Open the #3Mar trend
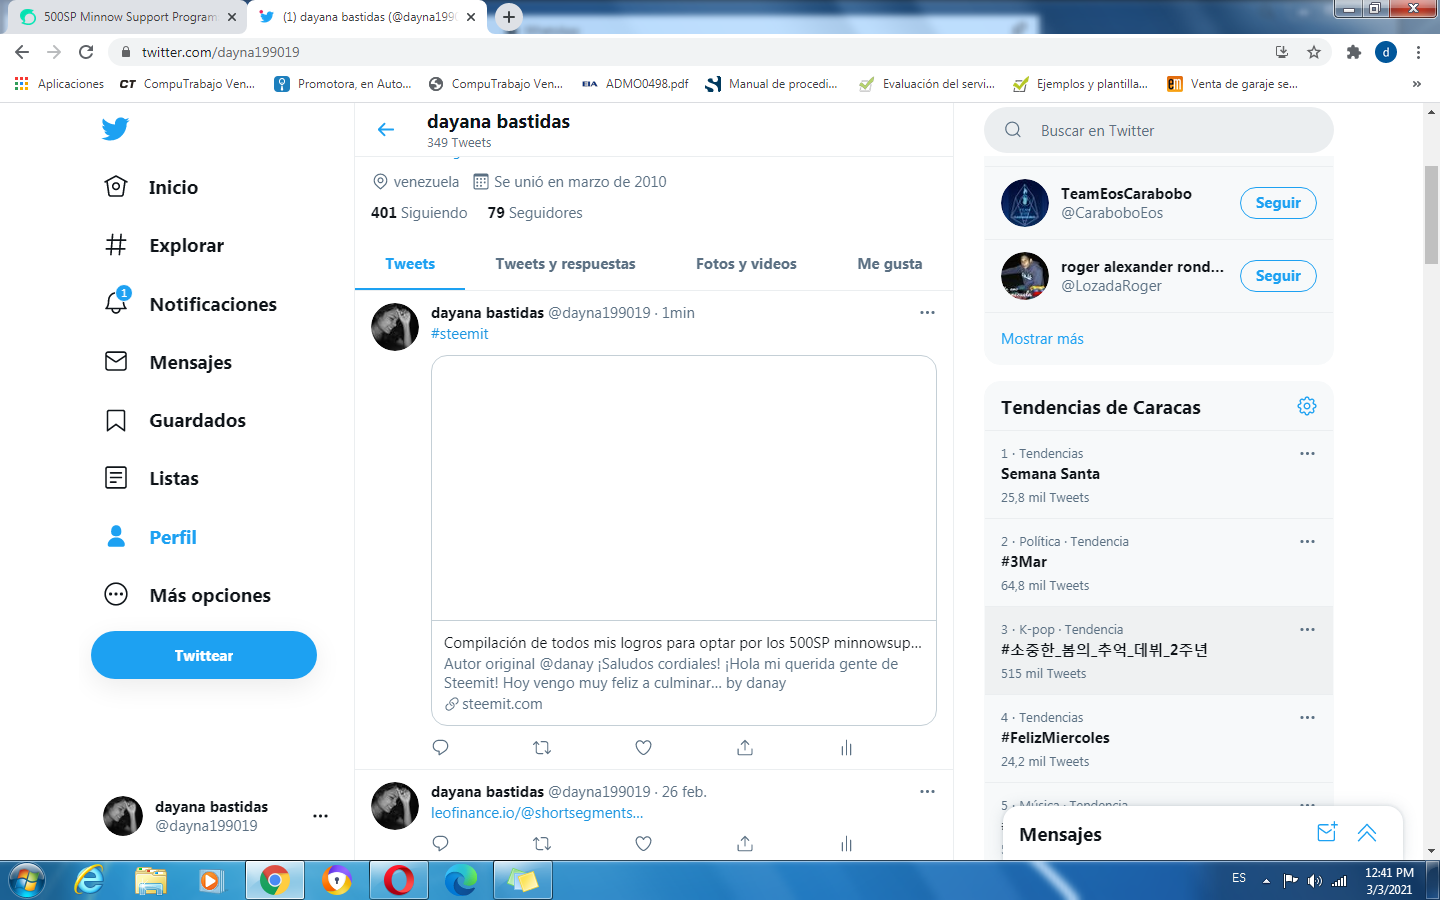Screen dimensions: 1440x900 [1159, 563]
